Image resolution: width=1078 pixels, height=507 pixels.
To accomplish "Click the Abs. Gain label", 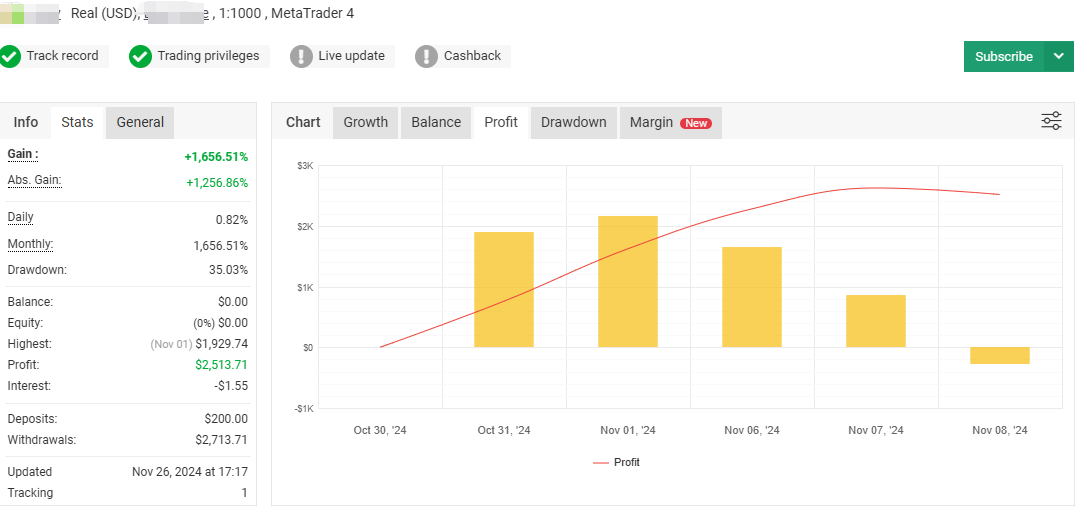I will click(34, 180).
